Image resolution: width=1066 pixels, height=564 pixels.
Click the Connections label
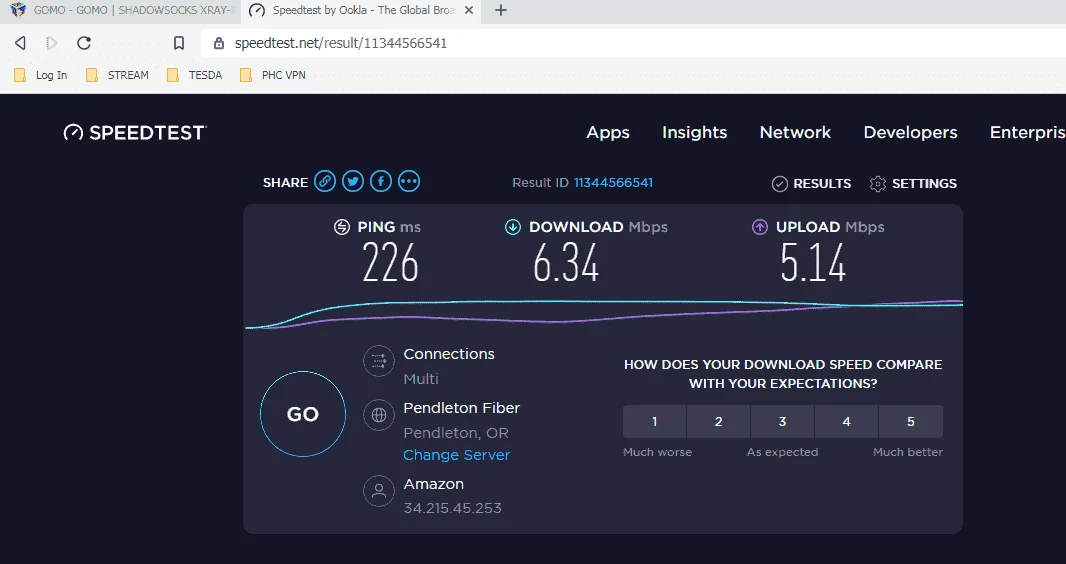tap(449, 354)
